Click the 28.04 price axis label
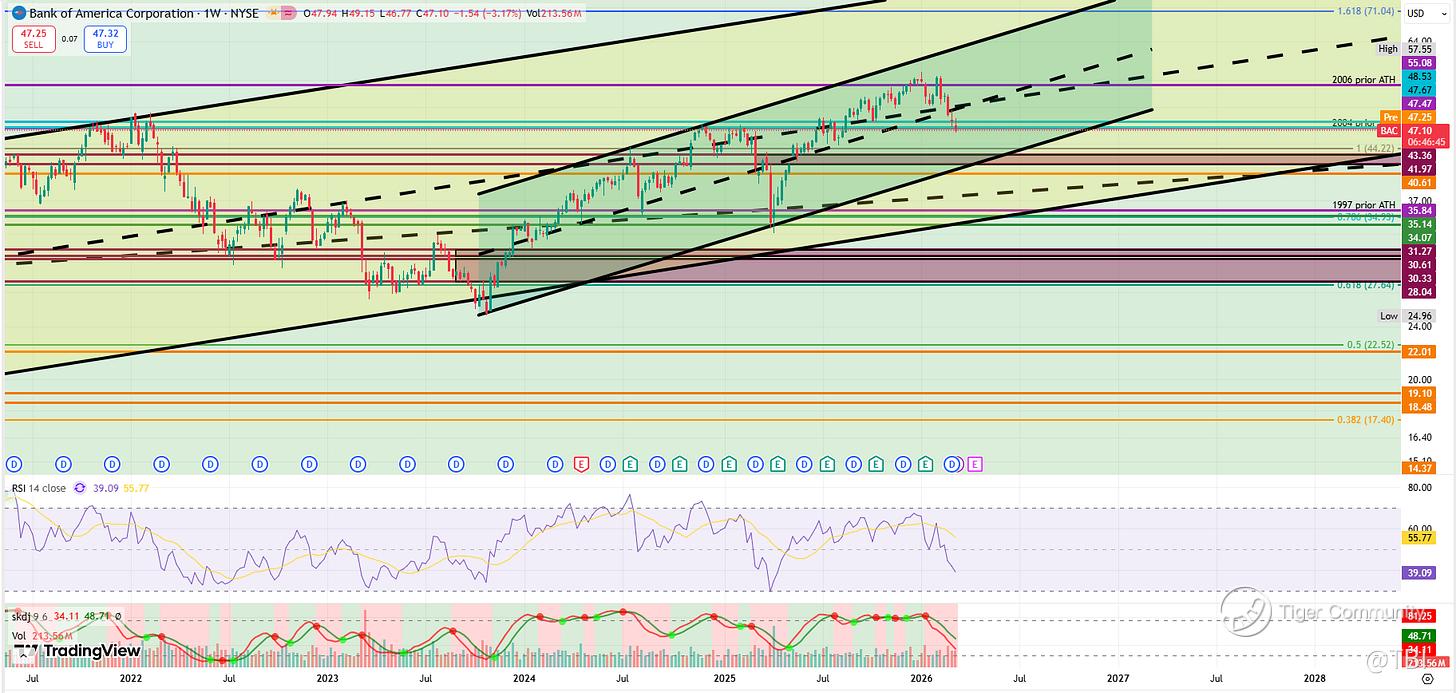Screen dimensions: 1456x693 click(1418, 291)
